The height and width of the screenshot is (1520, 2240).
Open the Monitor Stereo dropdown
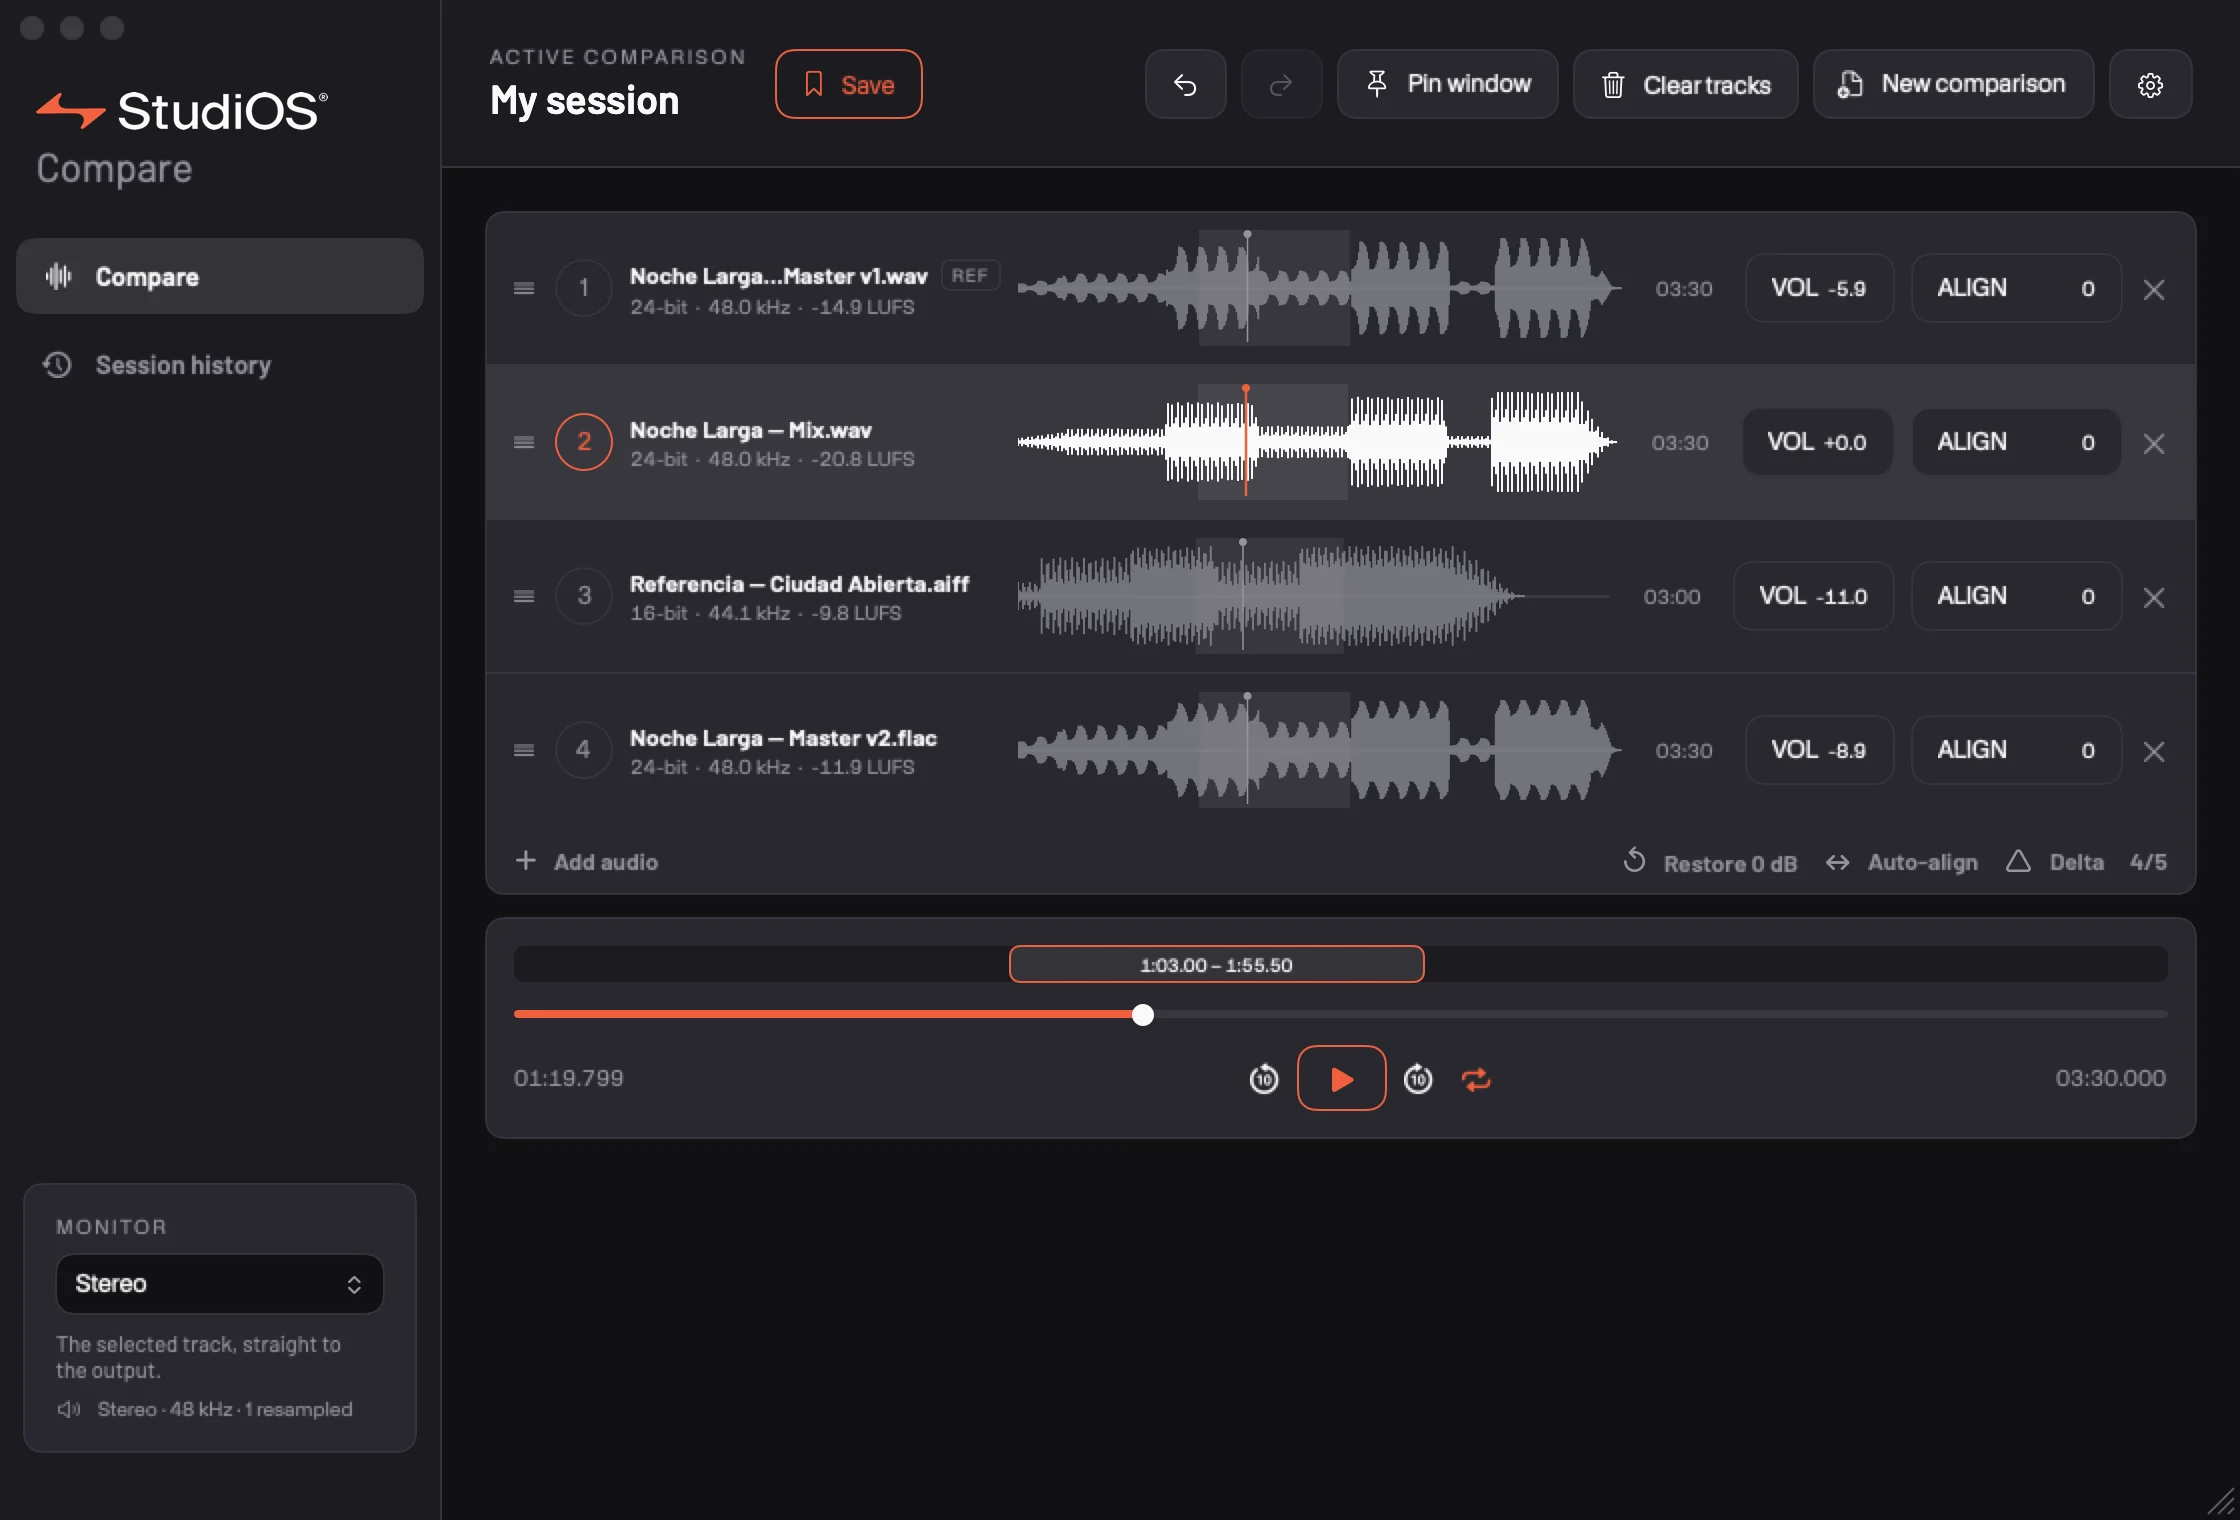[220, 1284]
